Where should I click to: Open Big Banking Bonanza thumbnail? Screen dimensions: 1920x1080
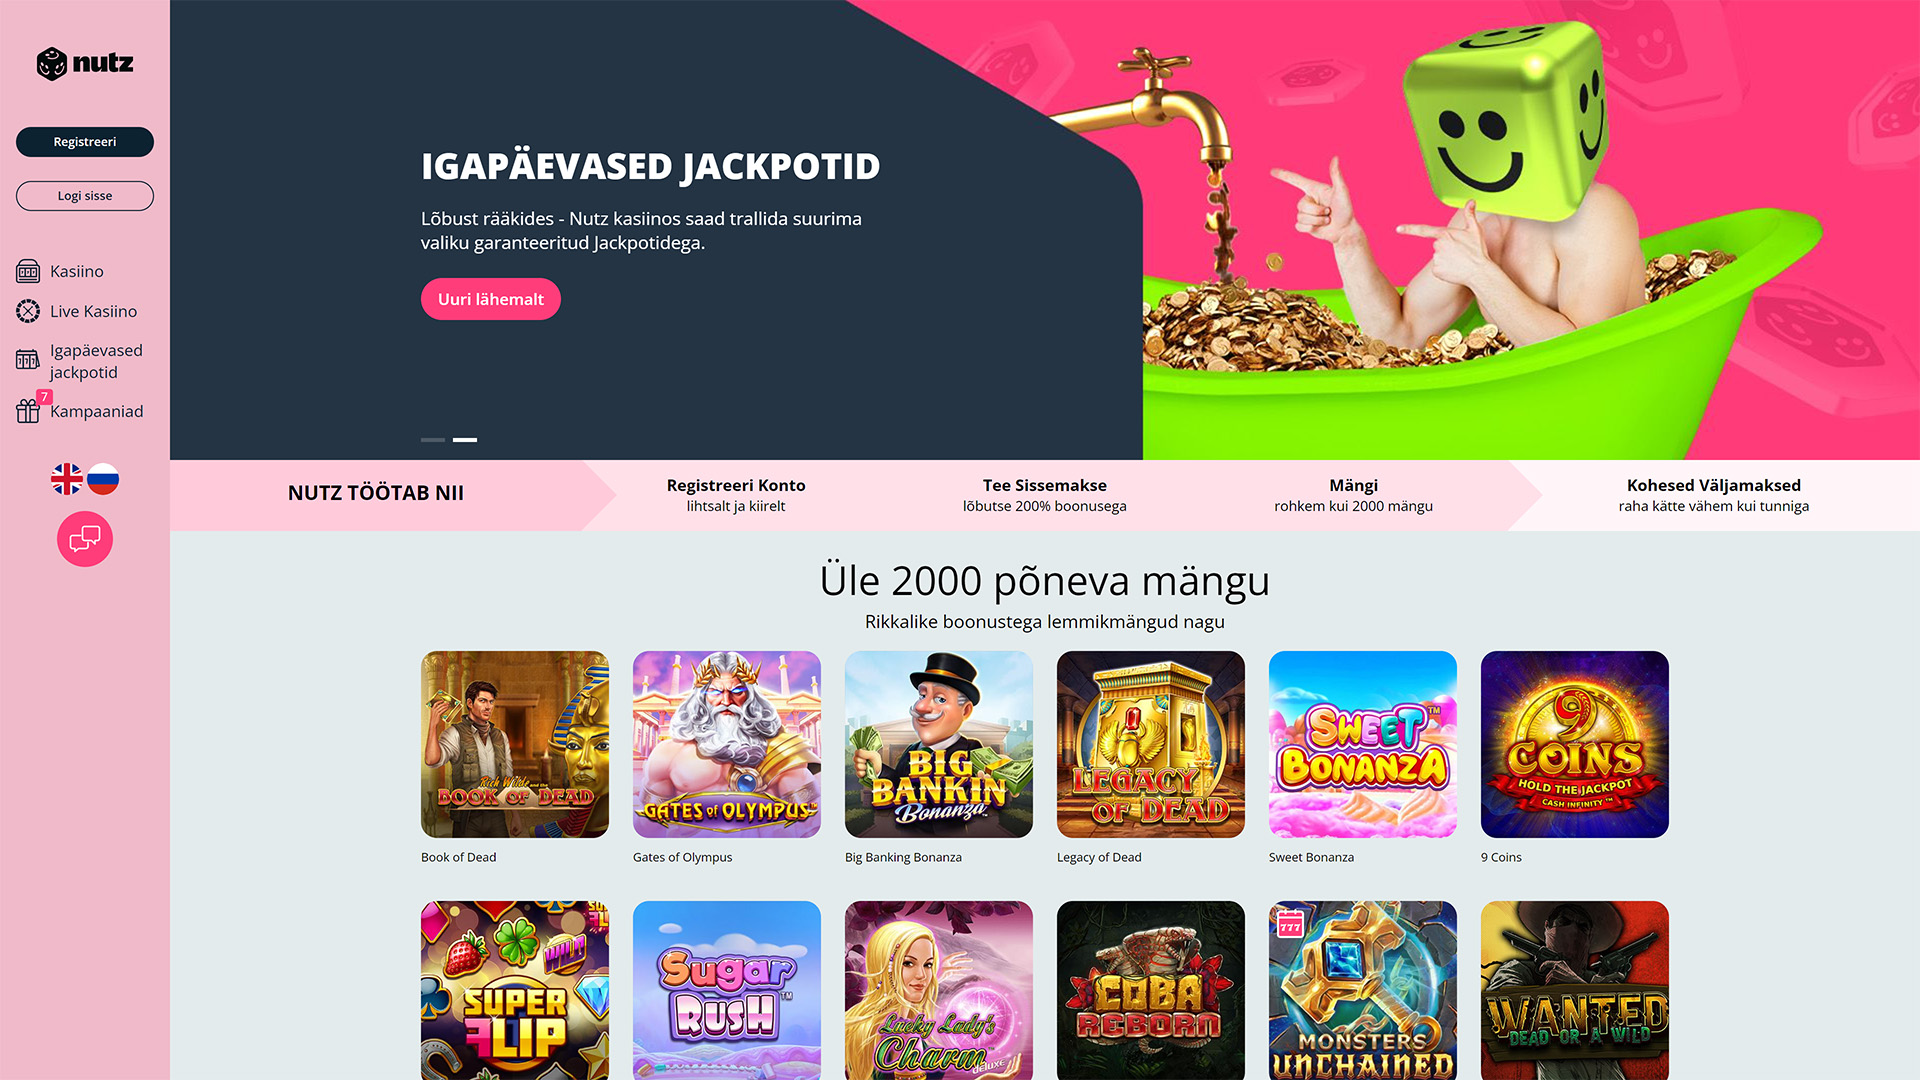(939, 744)
